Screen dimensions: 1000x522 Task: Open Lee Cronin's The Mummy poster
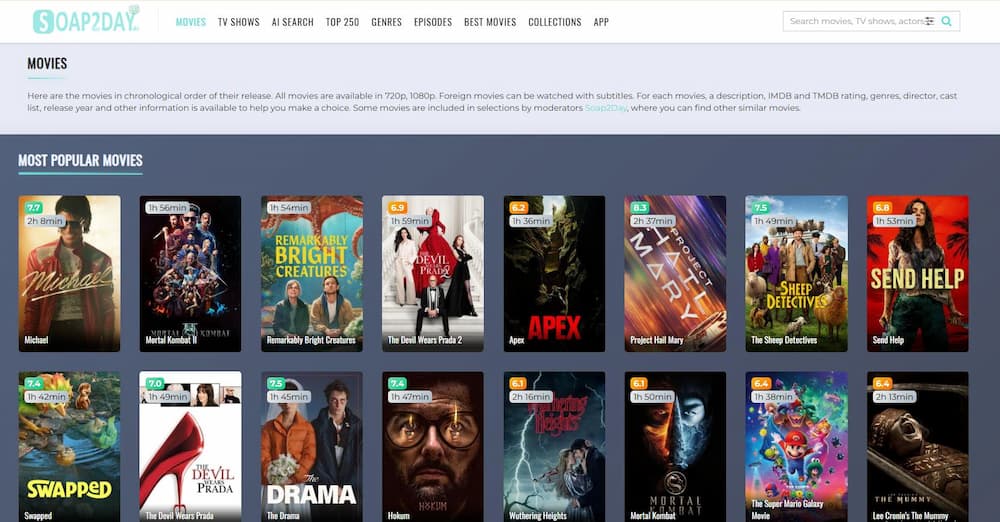tap(918, 447)
